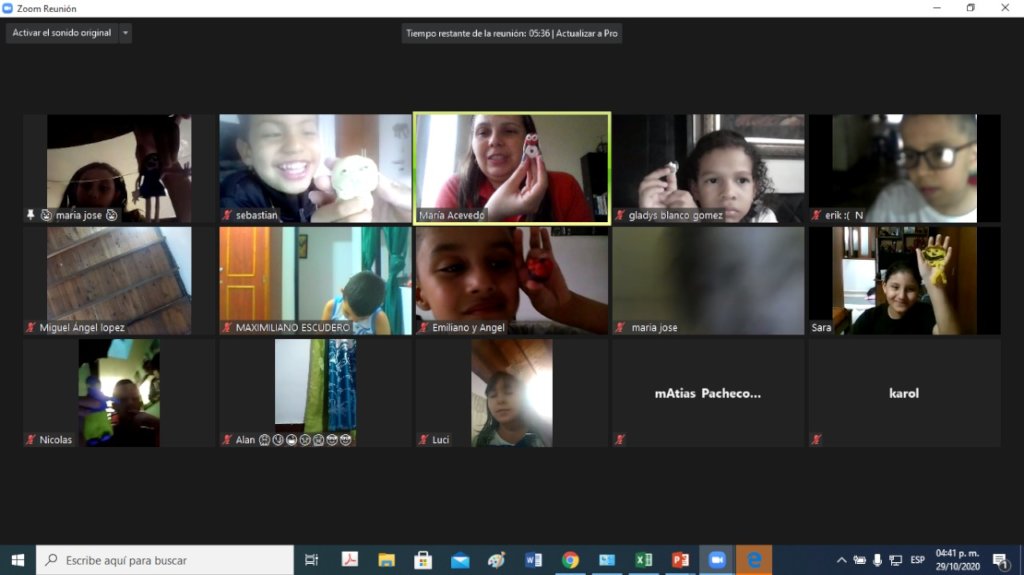The width and height of the screenshot is (1024, 575).
Task: Open dropdown arrow next to Activar el sonido original
Action: 125,33
